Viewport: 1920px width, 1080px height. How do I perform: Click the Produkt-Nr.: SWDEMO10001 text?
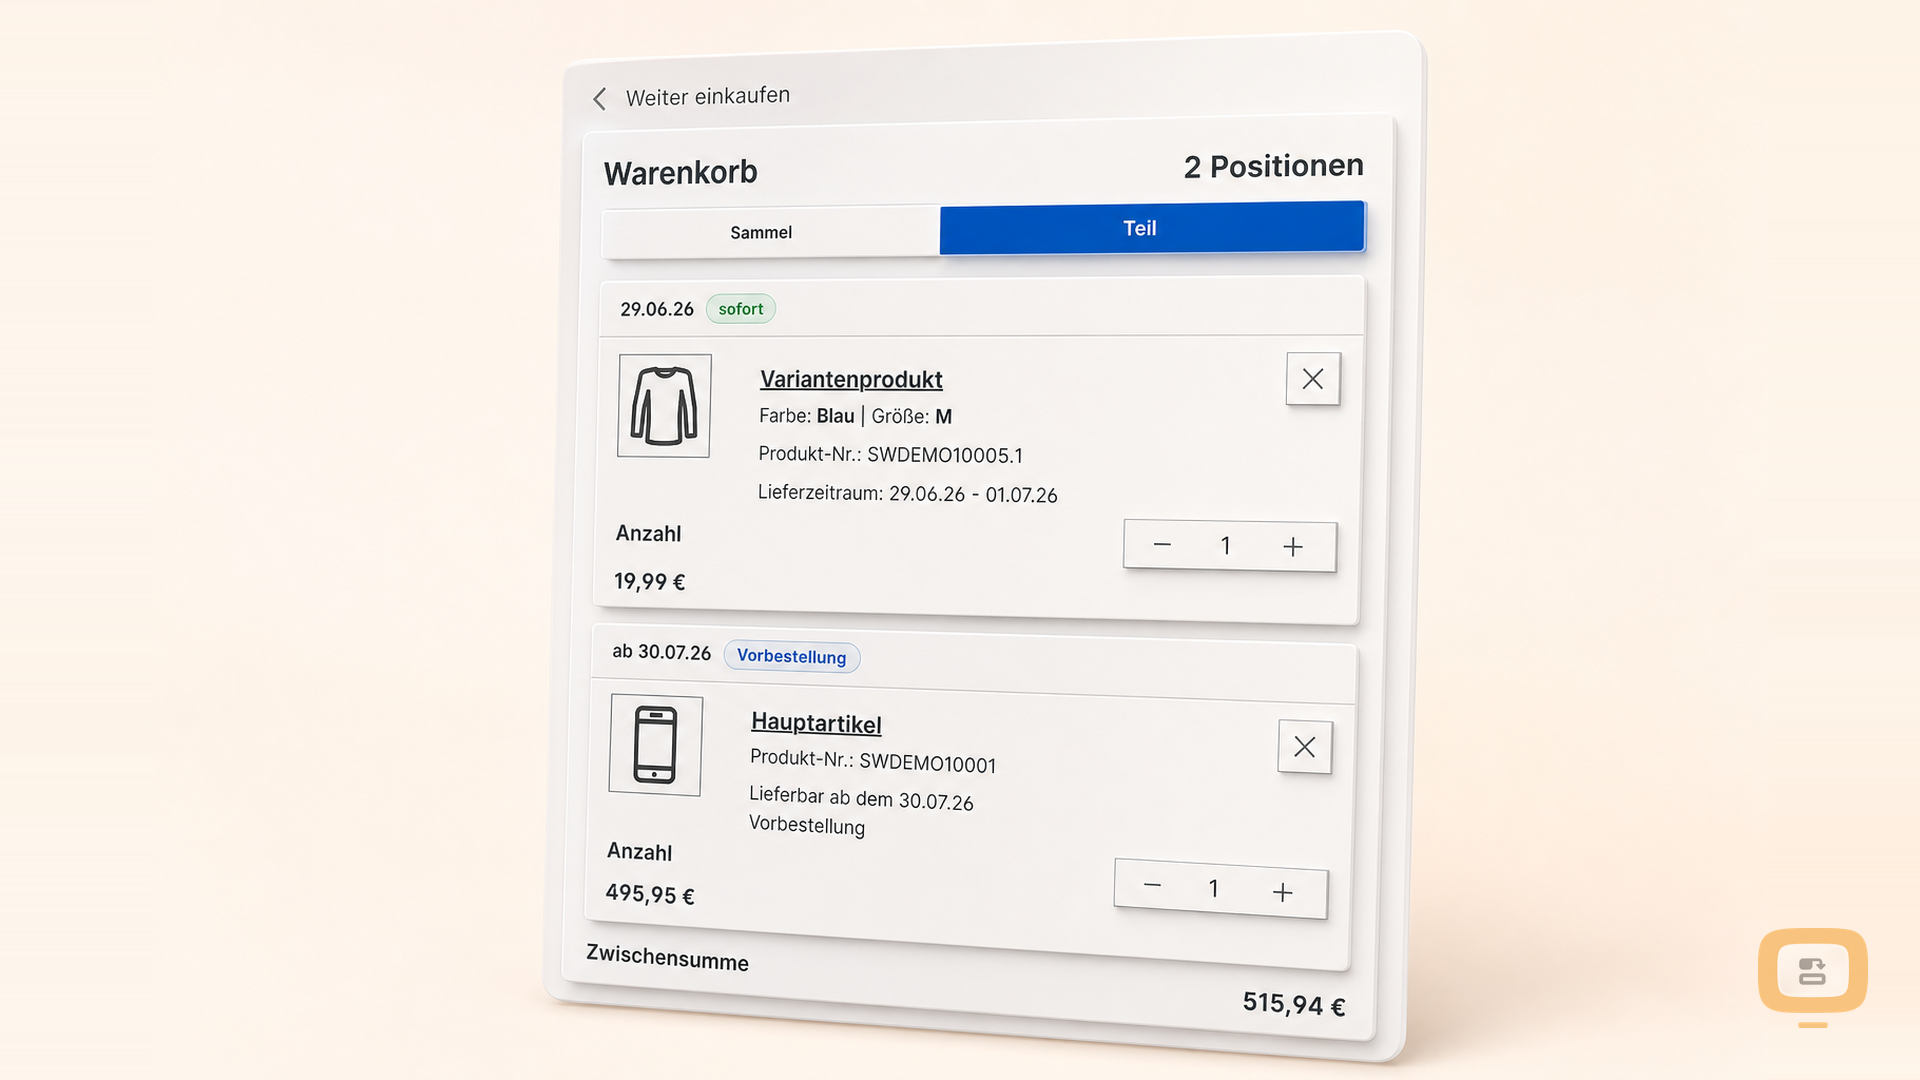pos(873,761)
